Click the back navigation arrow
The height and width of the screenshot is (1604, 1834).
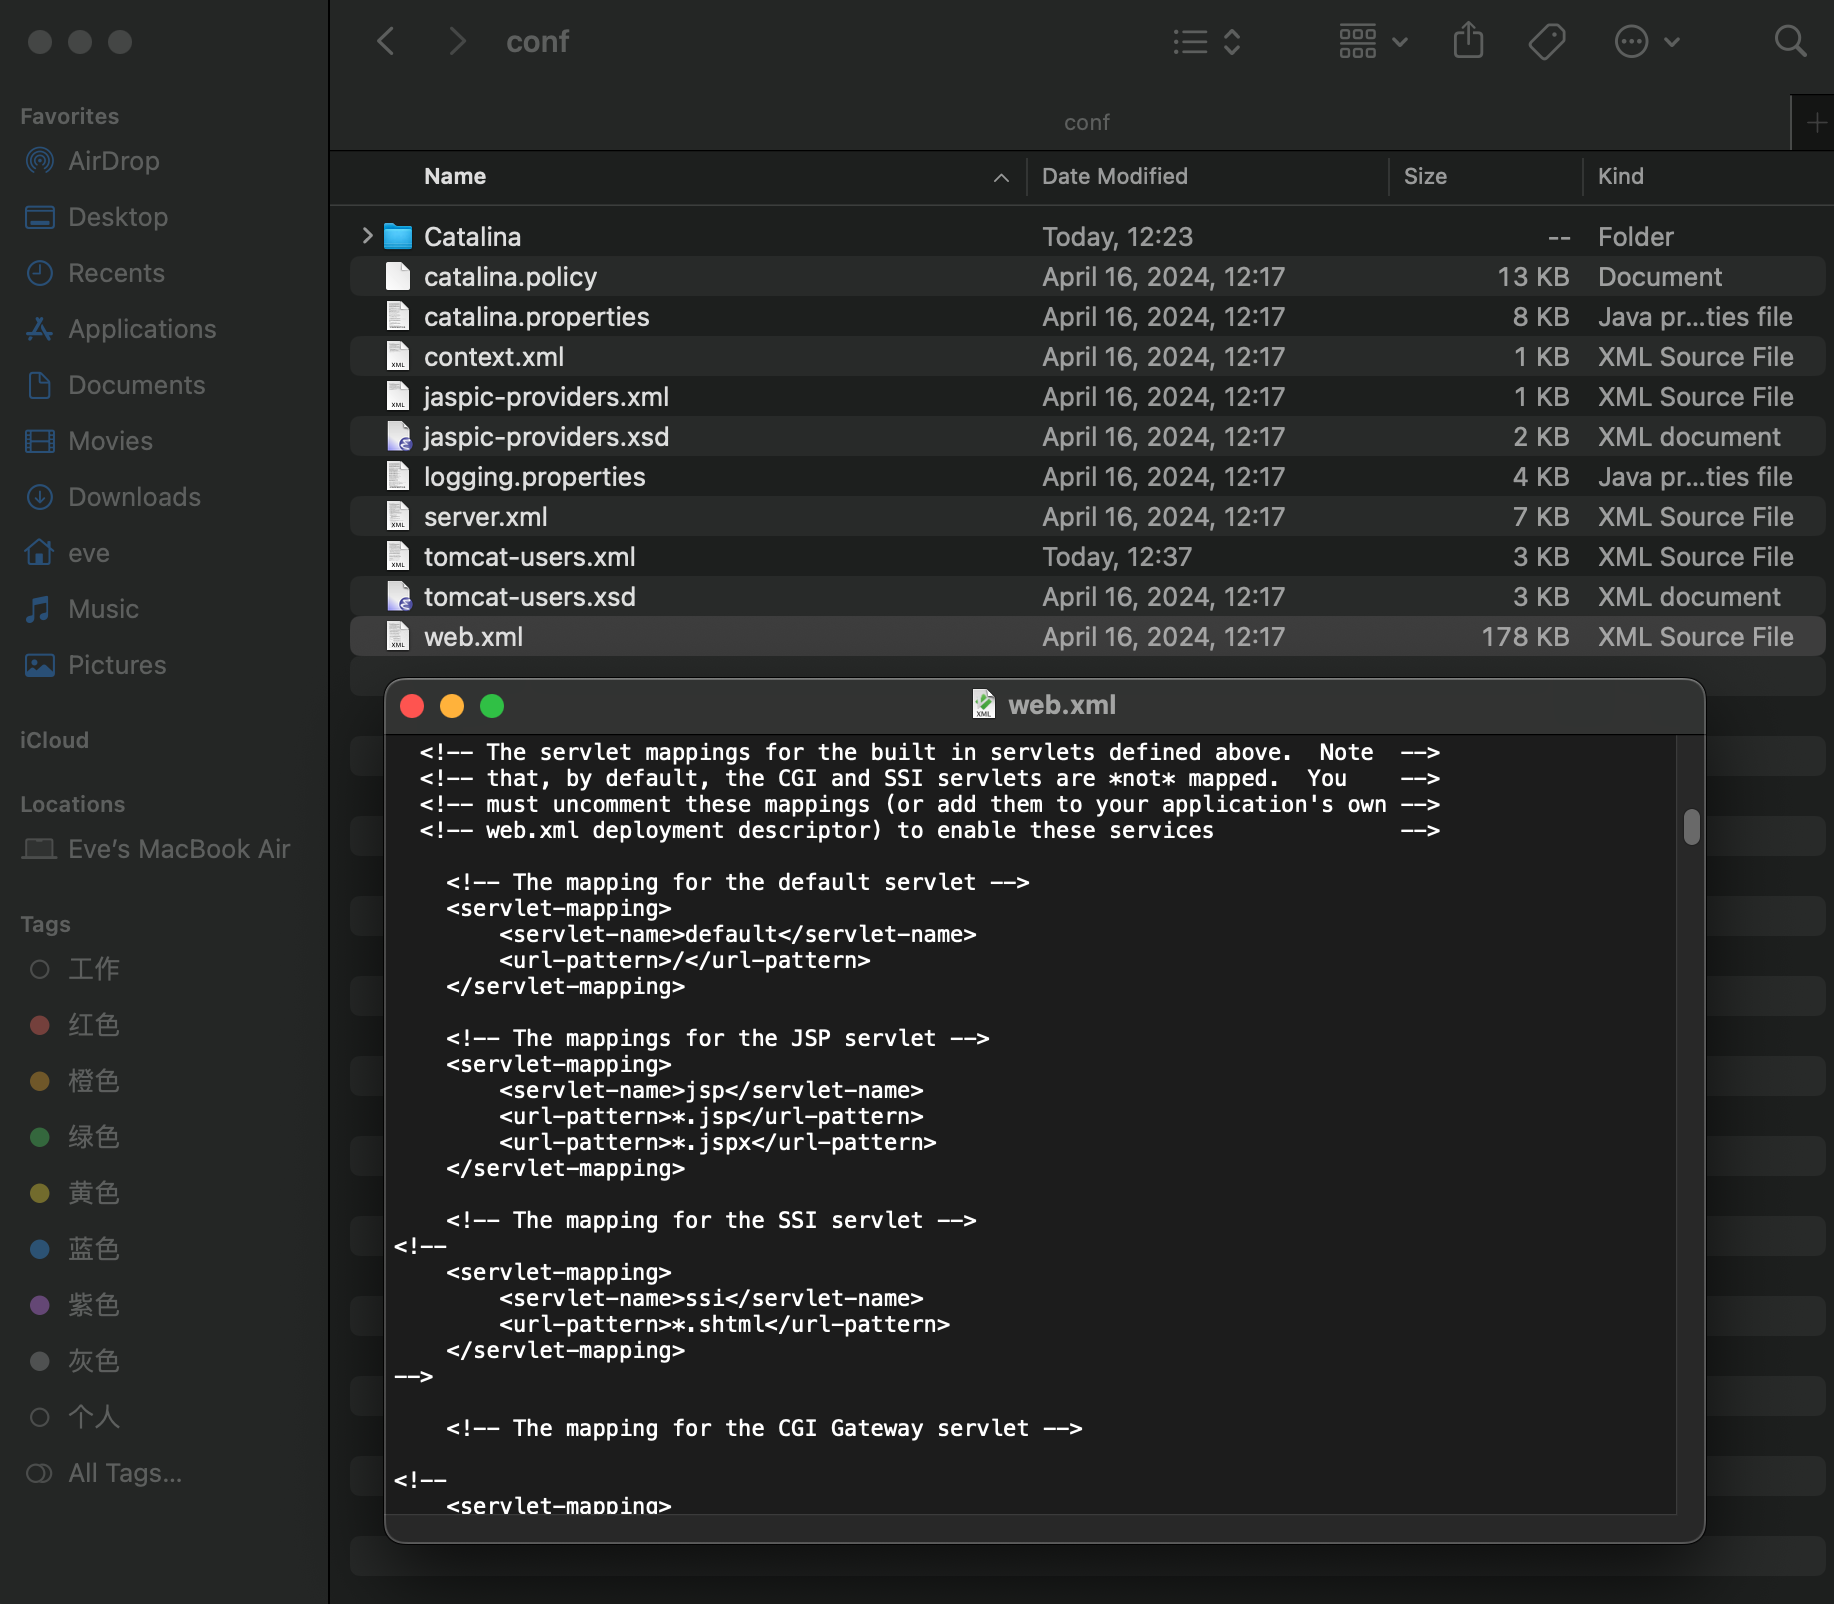pyautogui.click(x=386, y=40)
